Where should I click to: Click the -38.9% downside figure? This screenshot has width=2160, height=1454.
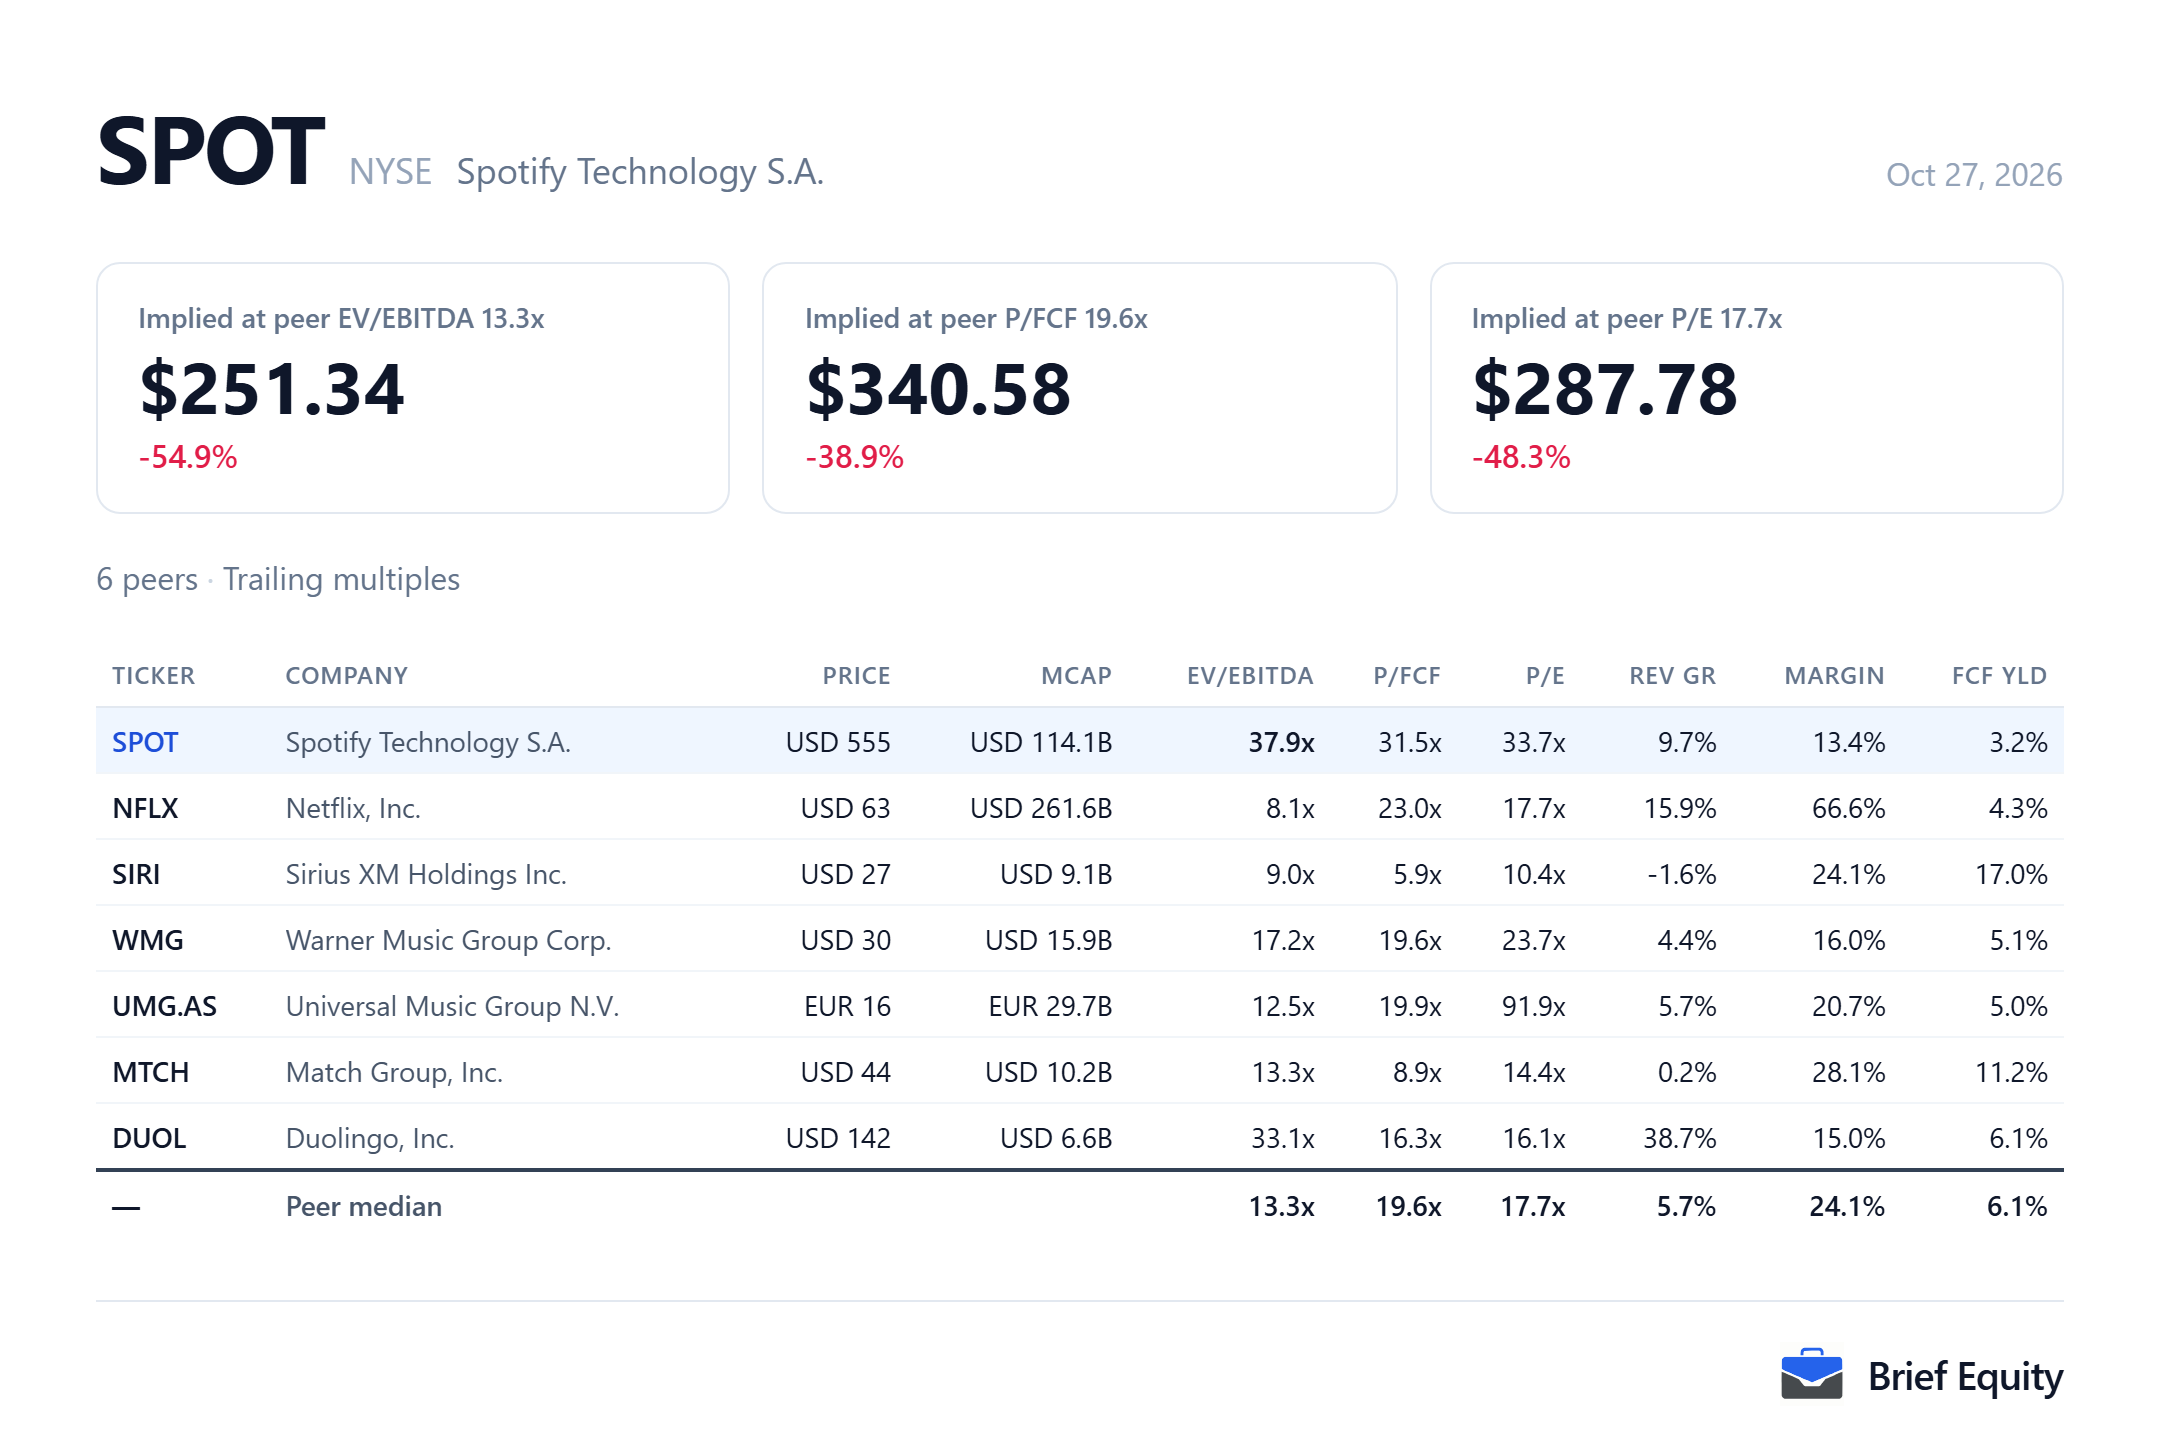tap(854, 457)
